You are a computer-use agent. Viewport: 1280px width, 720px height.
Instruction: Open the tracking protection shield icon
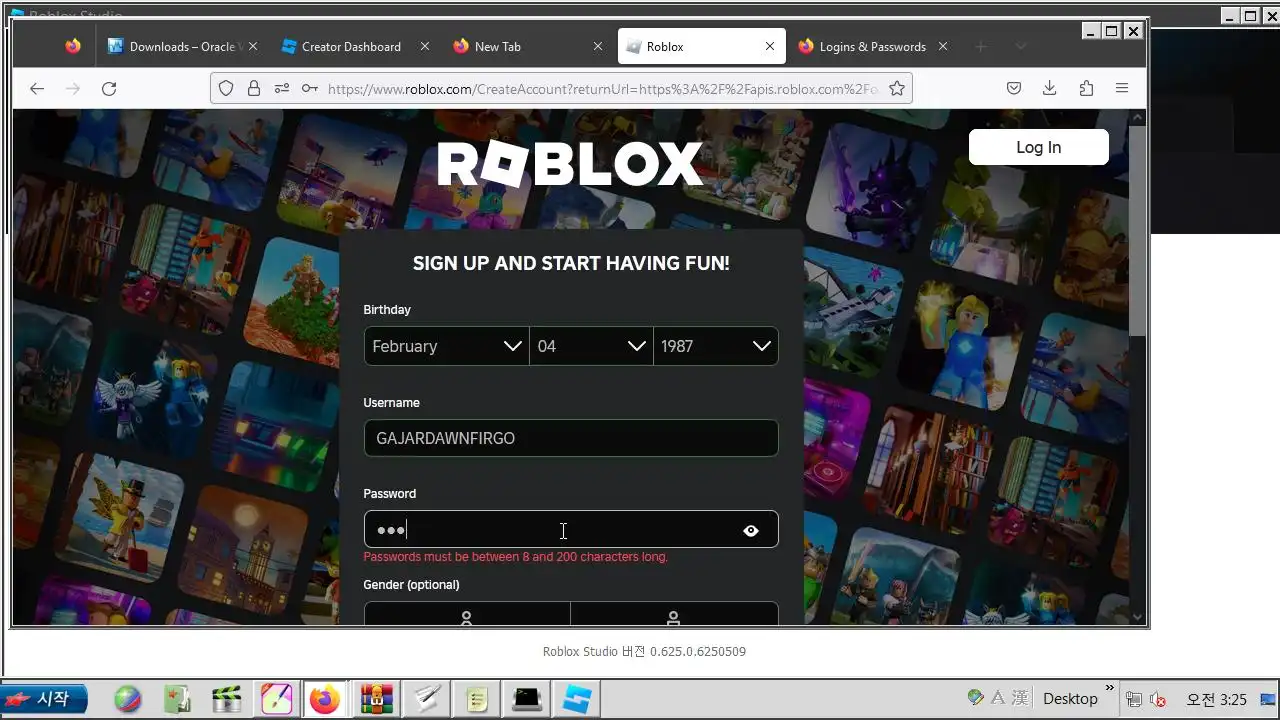coord(226,88)
